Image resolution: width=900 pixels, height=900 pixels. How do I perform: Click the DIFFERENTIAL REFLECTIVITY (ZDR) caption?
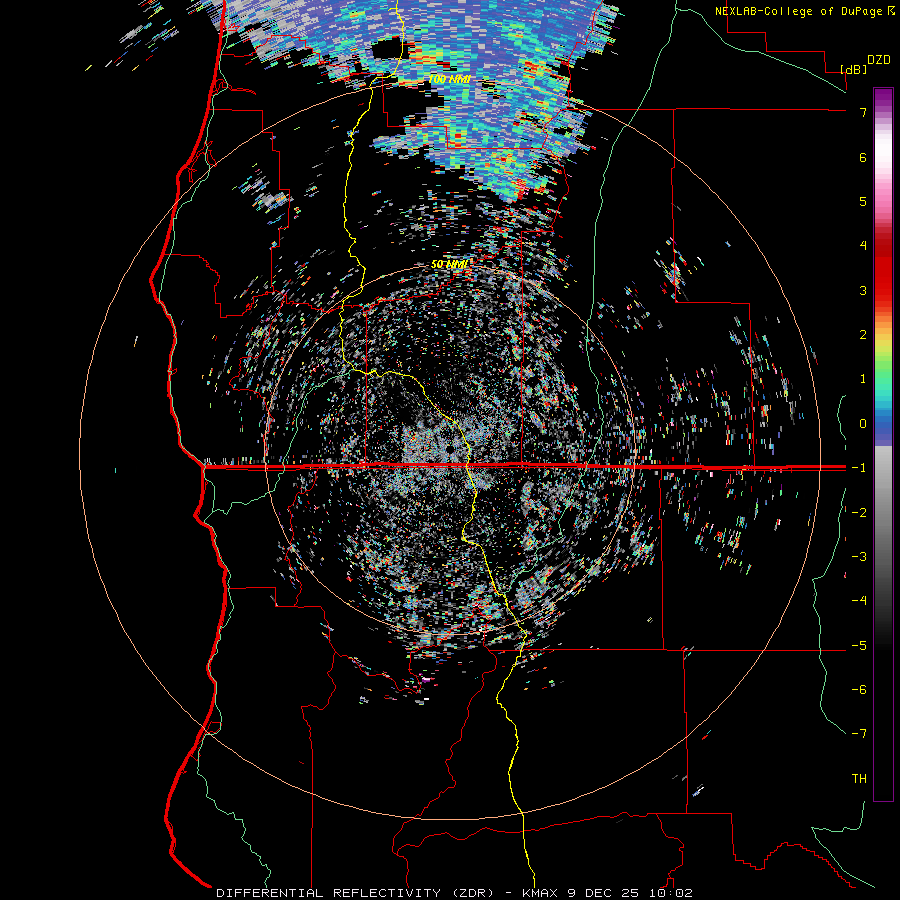(x=355, y=893)
